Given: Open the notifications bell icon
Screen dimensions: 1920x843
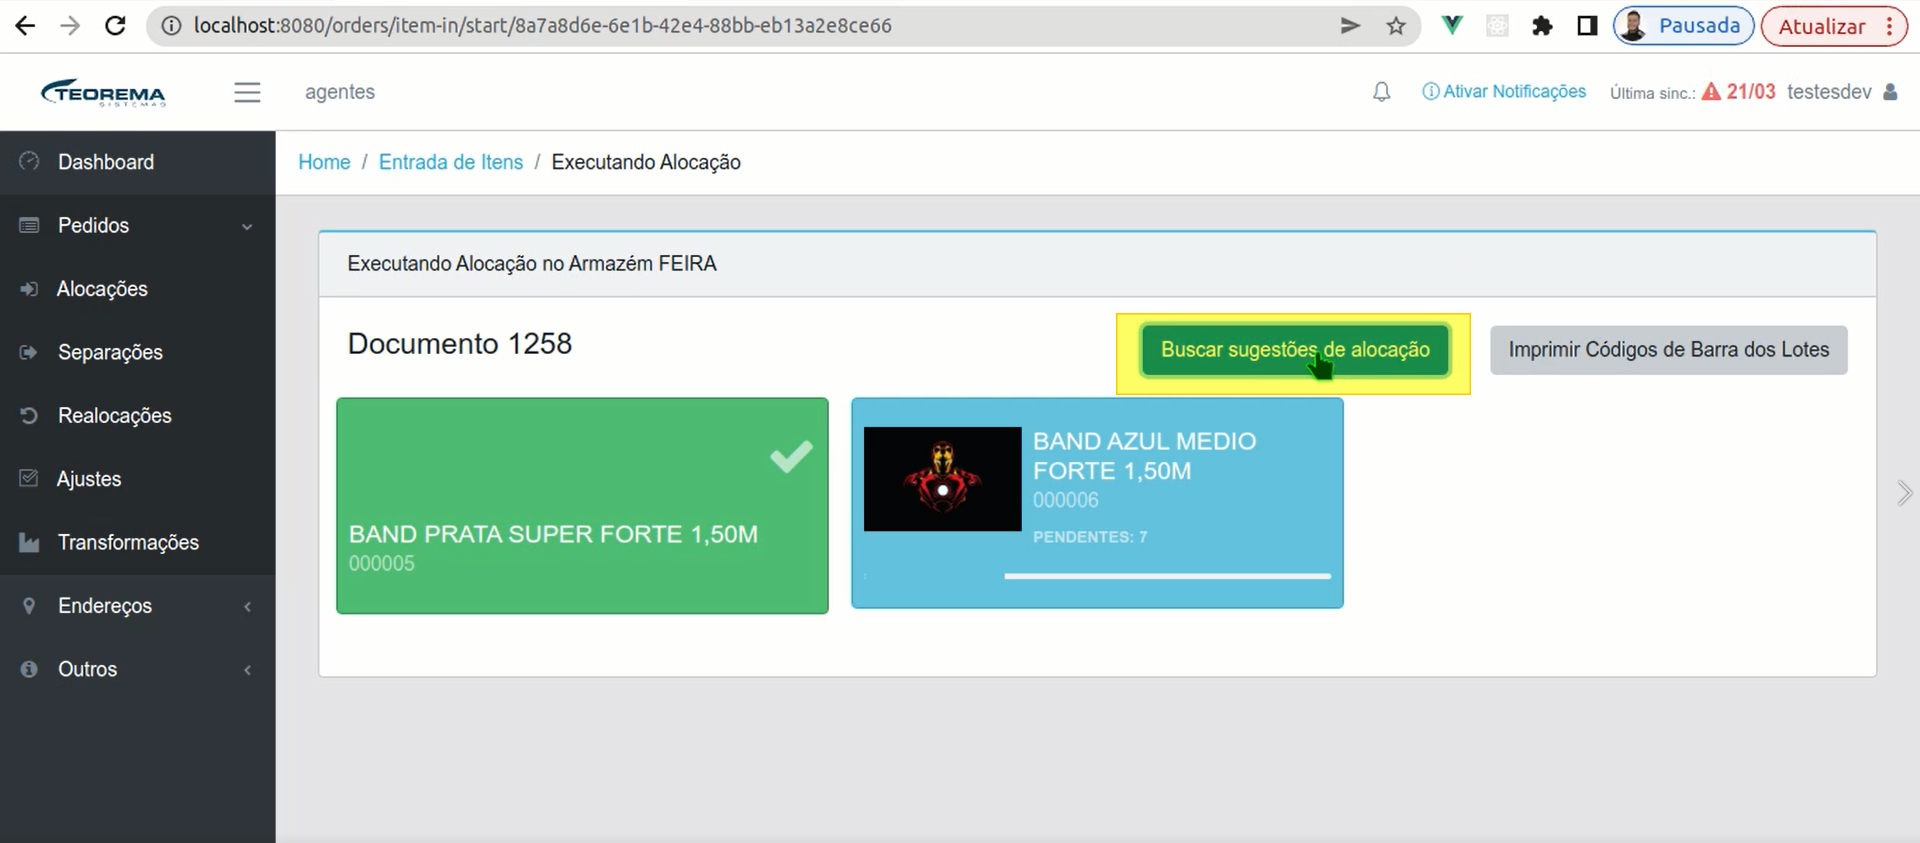Looking at the screenshot, I should click(x=1381, y=92).
